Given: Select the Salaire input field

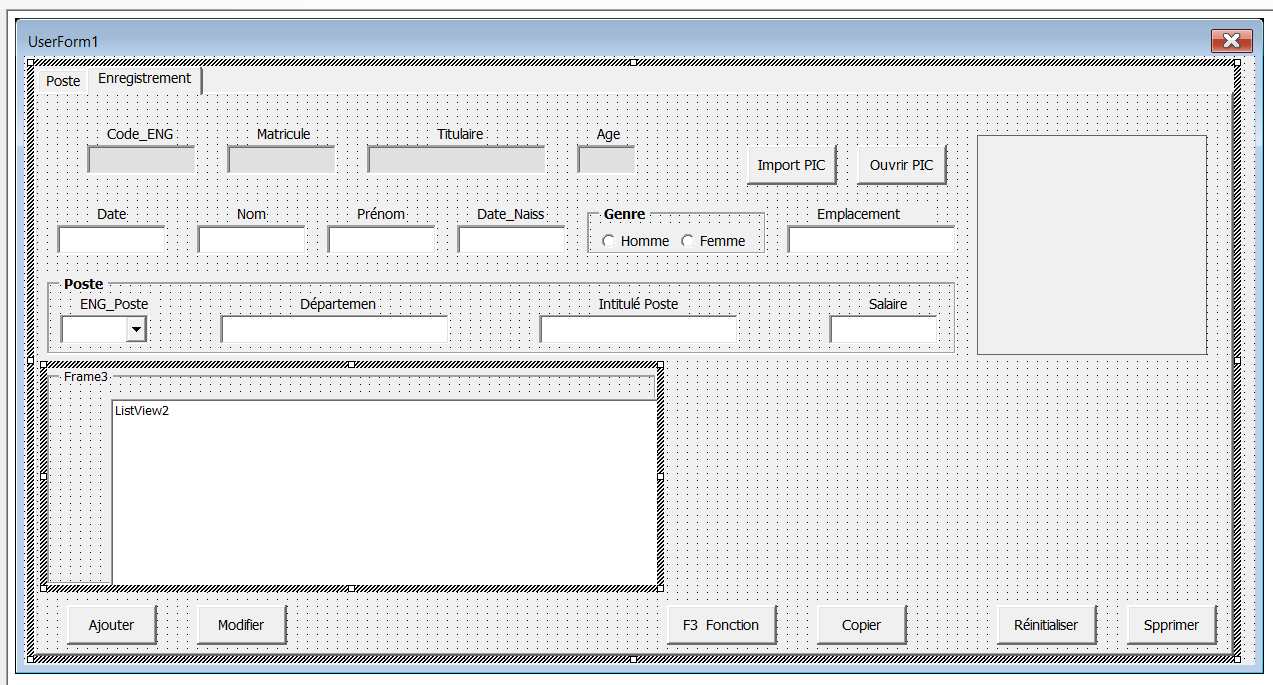Looking at the screenshot, I should click(x=883, y=329).
